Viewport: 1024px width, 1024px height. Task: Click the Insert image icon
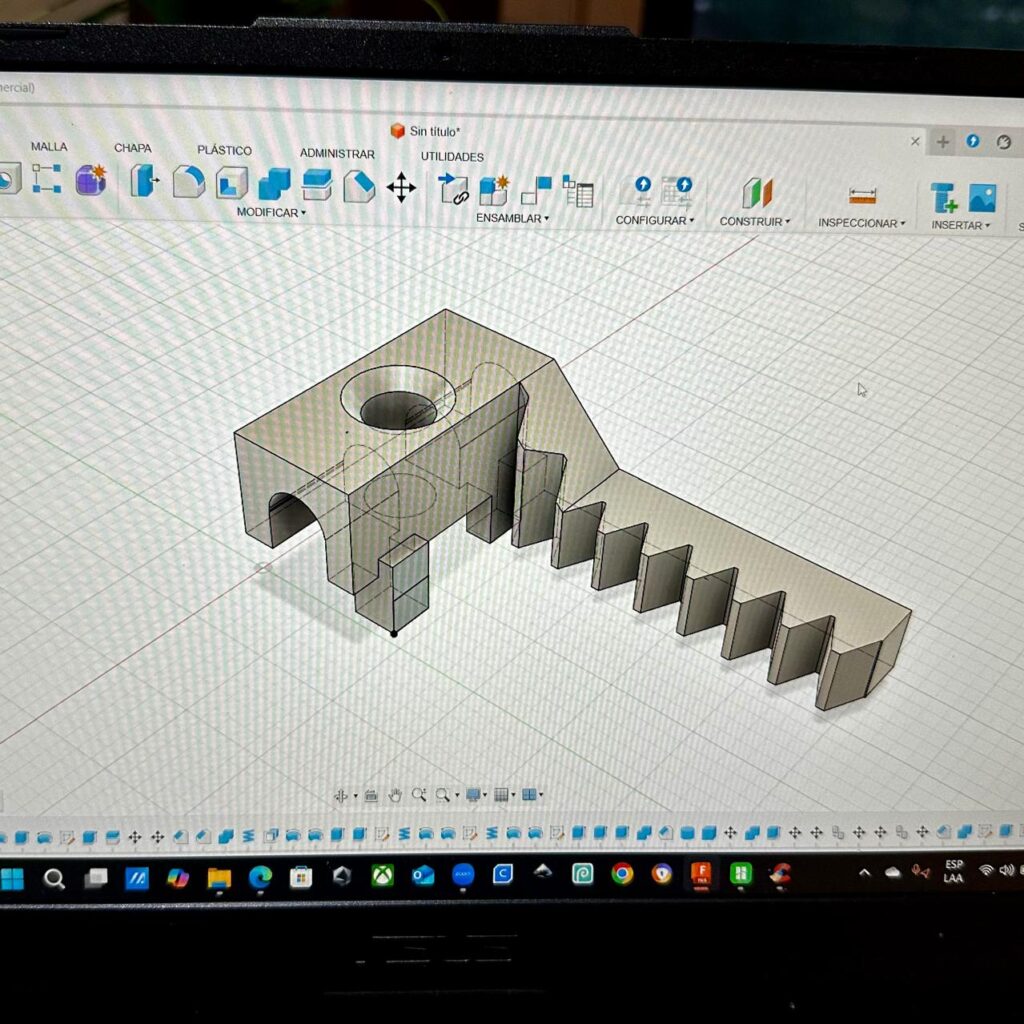tap(981, 198)
